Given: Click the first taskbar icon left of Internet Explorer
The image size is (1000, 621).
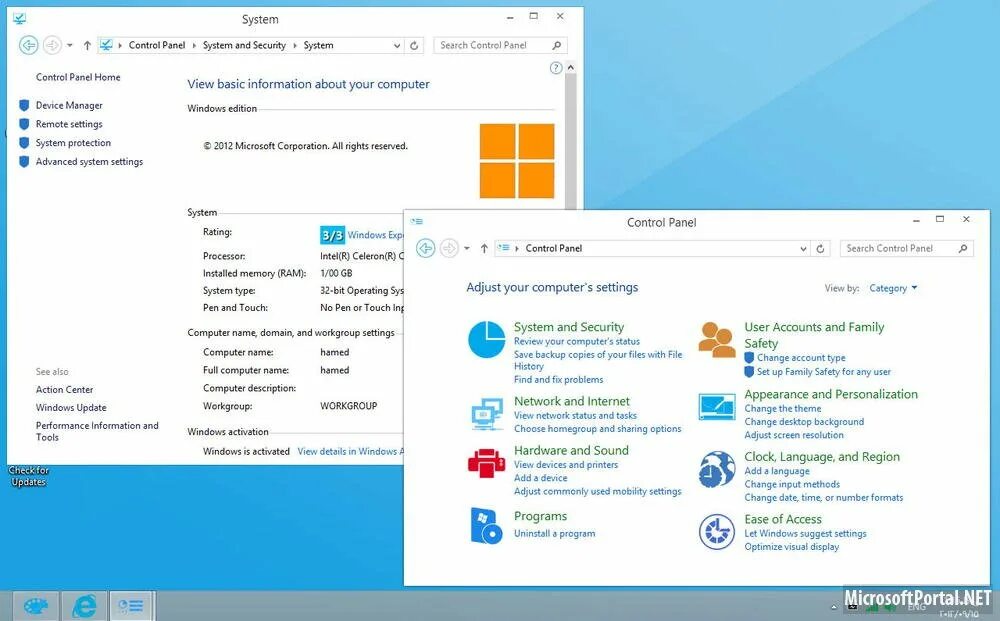Looking at the screenshot, I should point(36,606).
